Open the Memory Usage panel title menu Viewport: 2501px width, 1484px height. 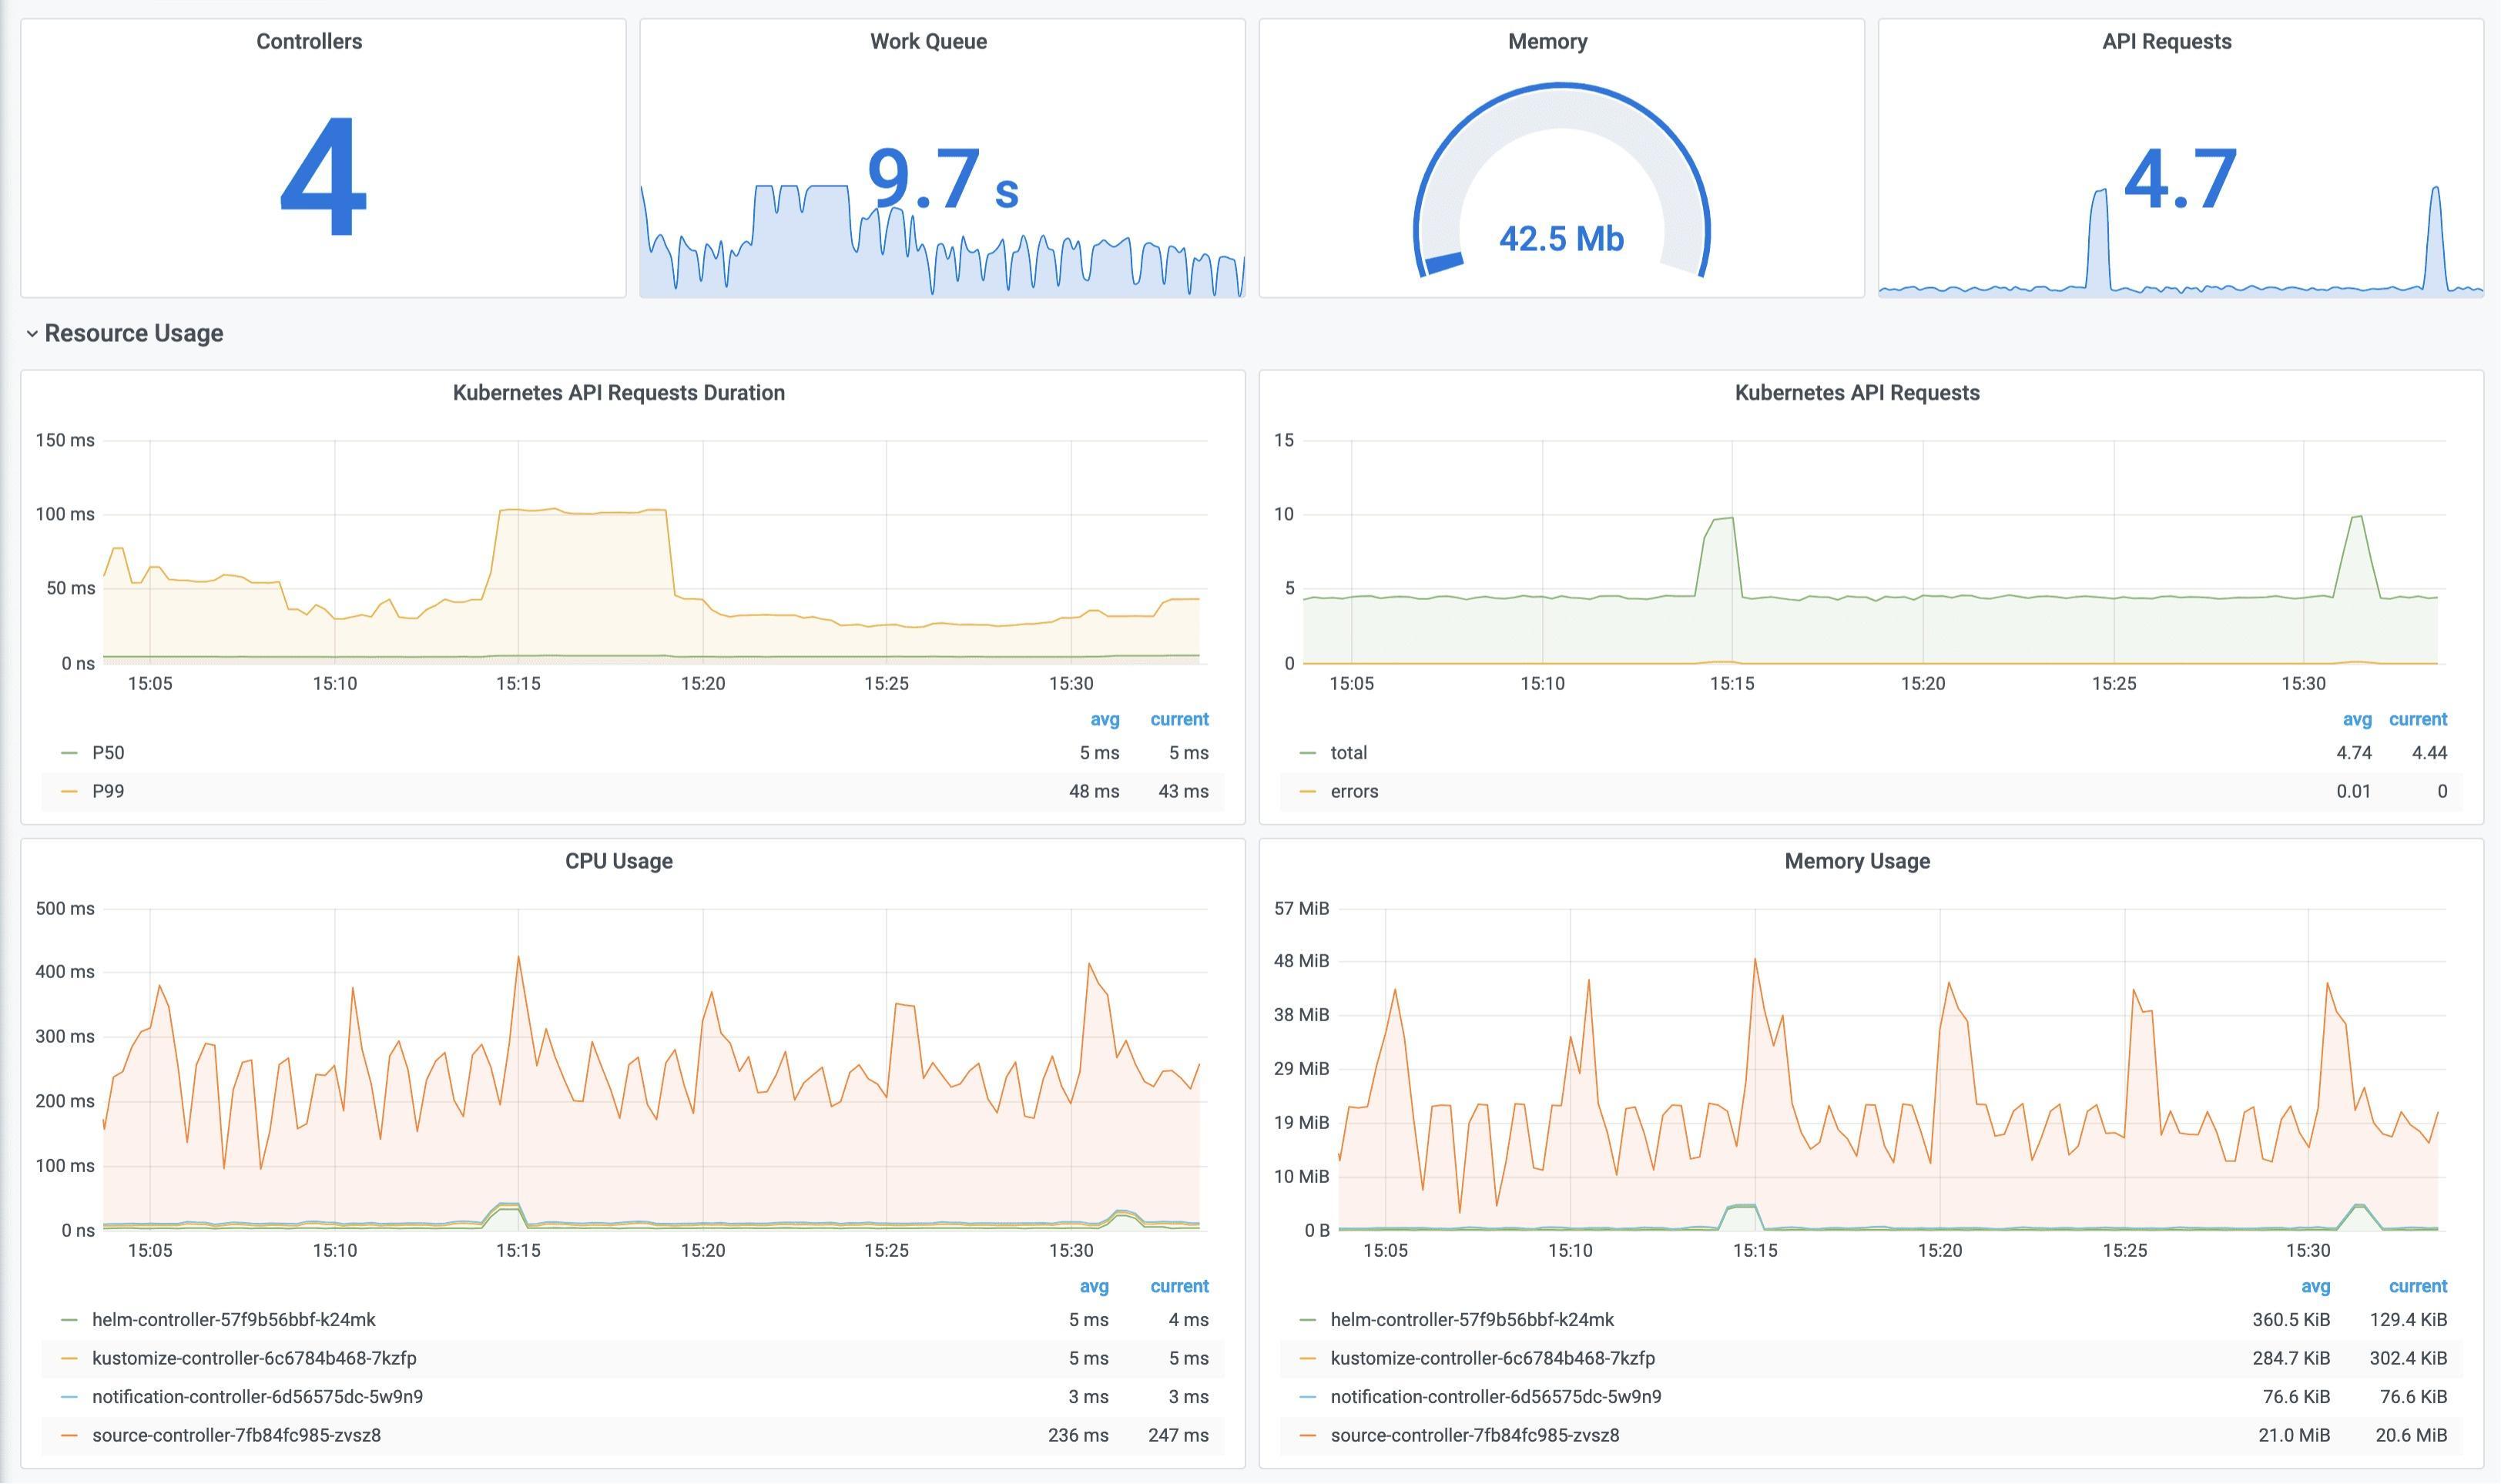(1856, 861)
